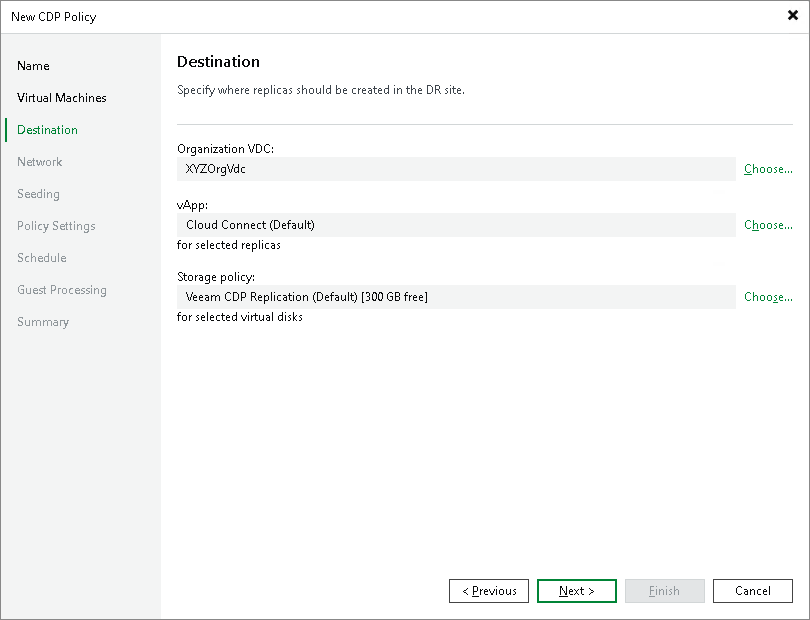Click the Previous button
This screenshot has height=620, width=810.
489,591
